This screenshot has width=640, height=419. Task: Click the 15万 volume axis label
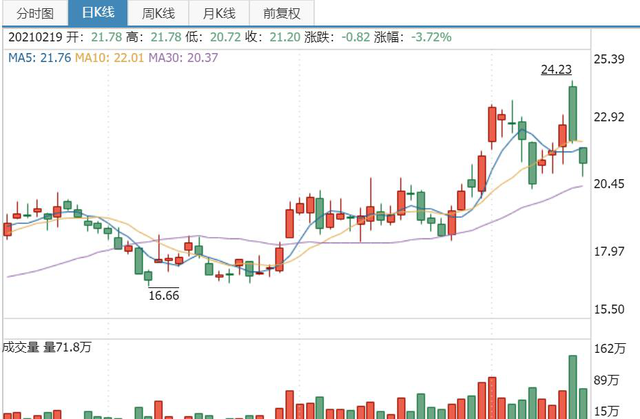607,411
